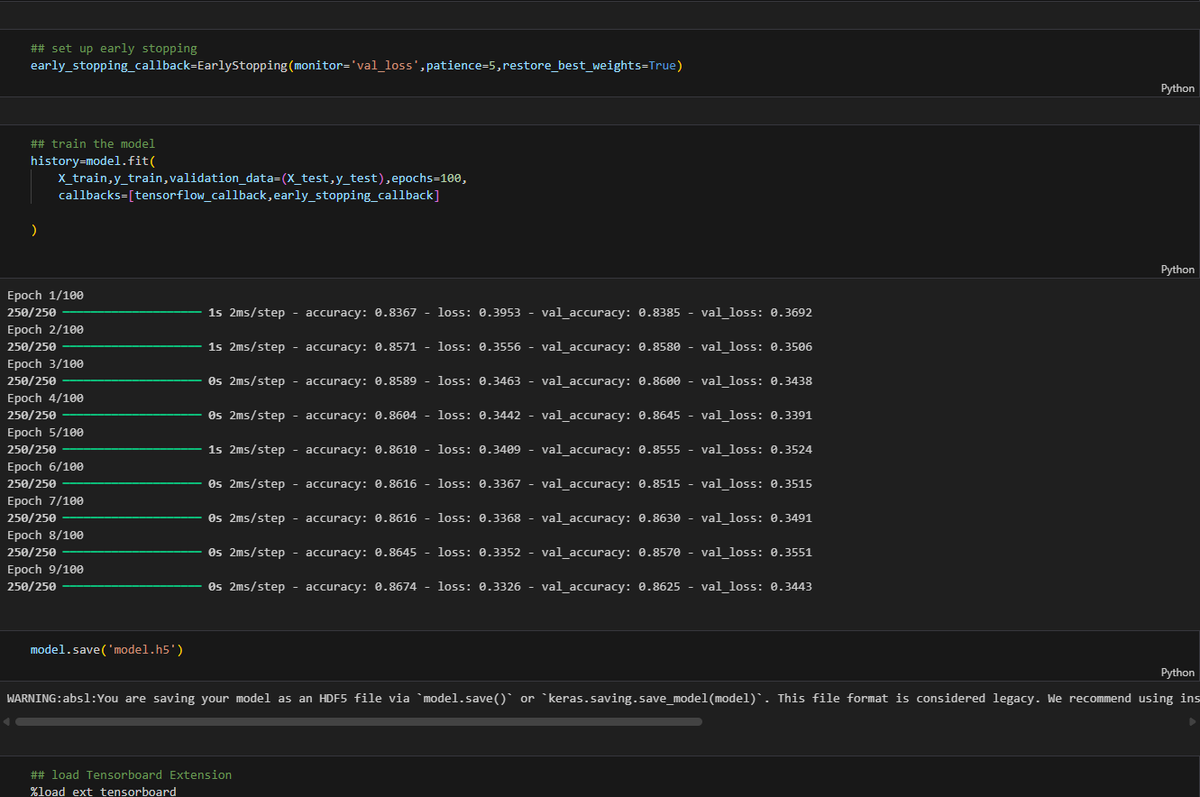Click the 'Epoch 2/100' output line
1200x797 pixels.
pyautogui.click(x=45, y=330)
